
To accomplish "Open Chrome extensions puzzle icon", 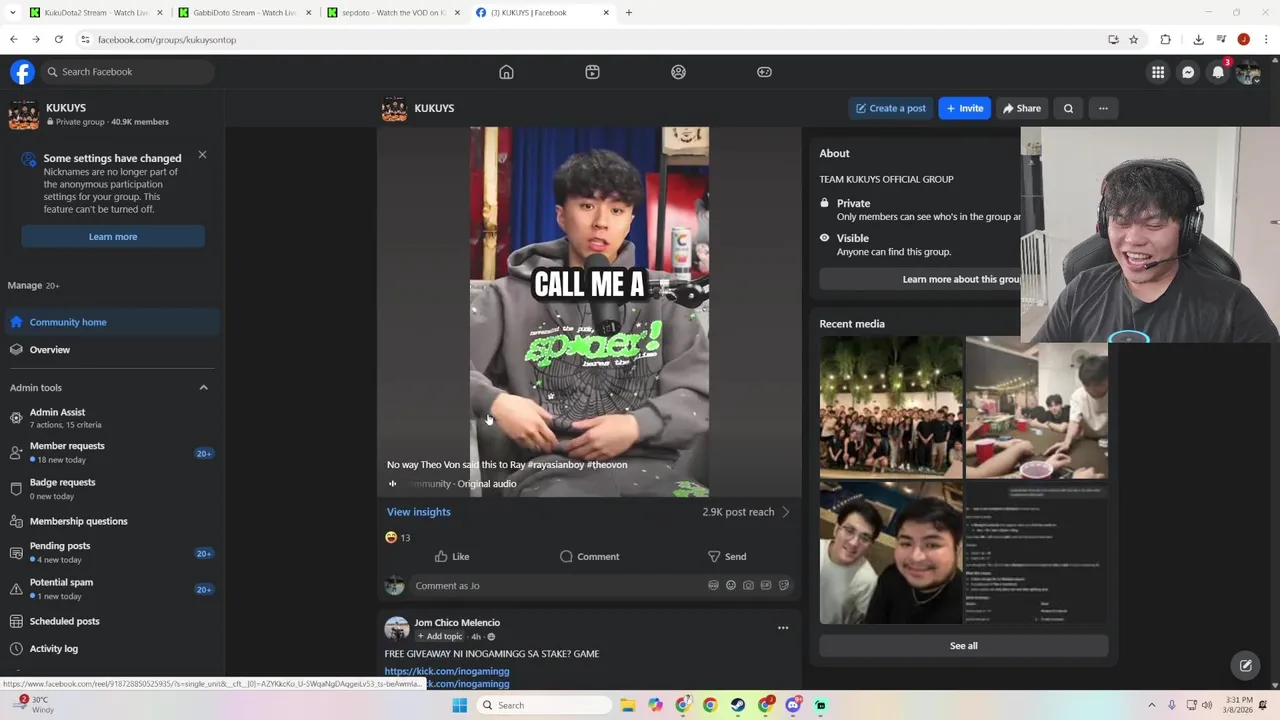I will click(1165, 39).
